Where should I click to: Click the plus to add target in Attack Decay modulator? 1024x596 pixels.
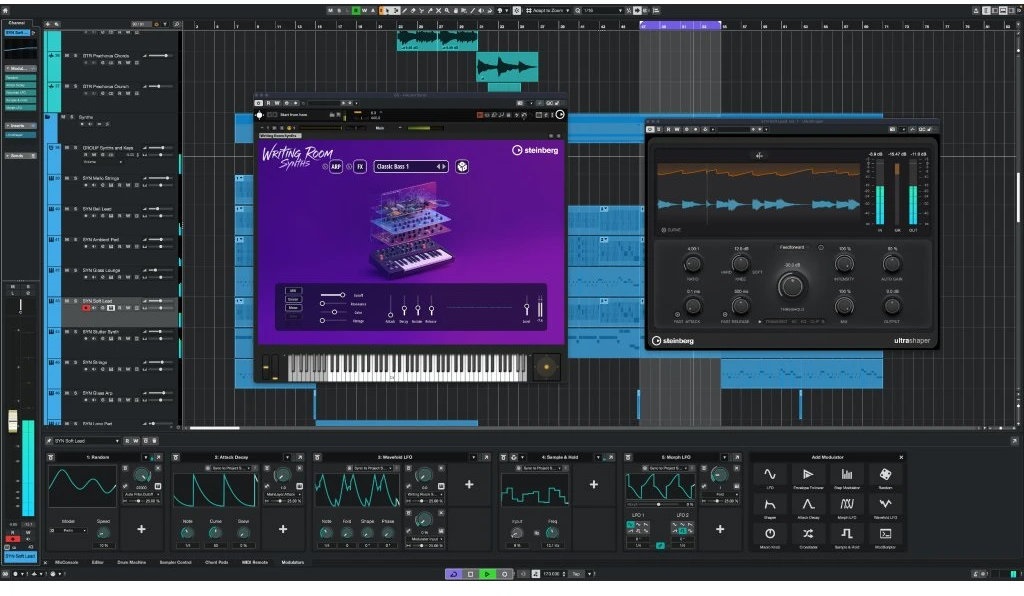pyautogui.click(x=283, y=529)
